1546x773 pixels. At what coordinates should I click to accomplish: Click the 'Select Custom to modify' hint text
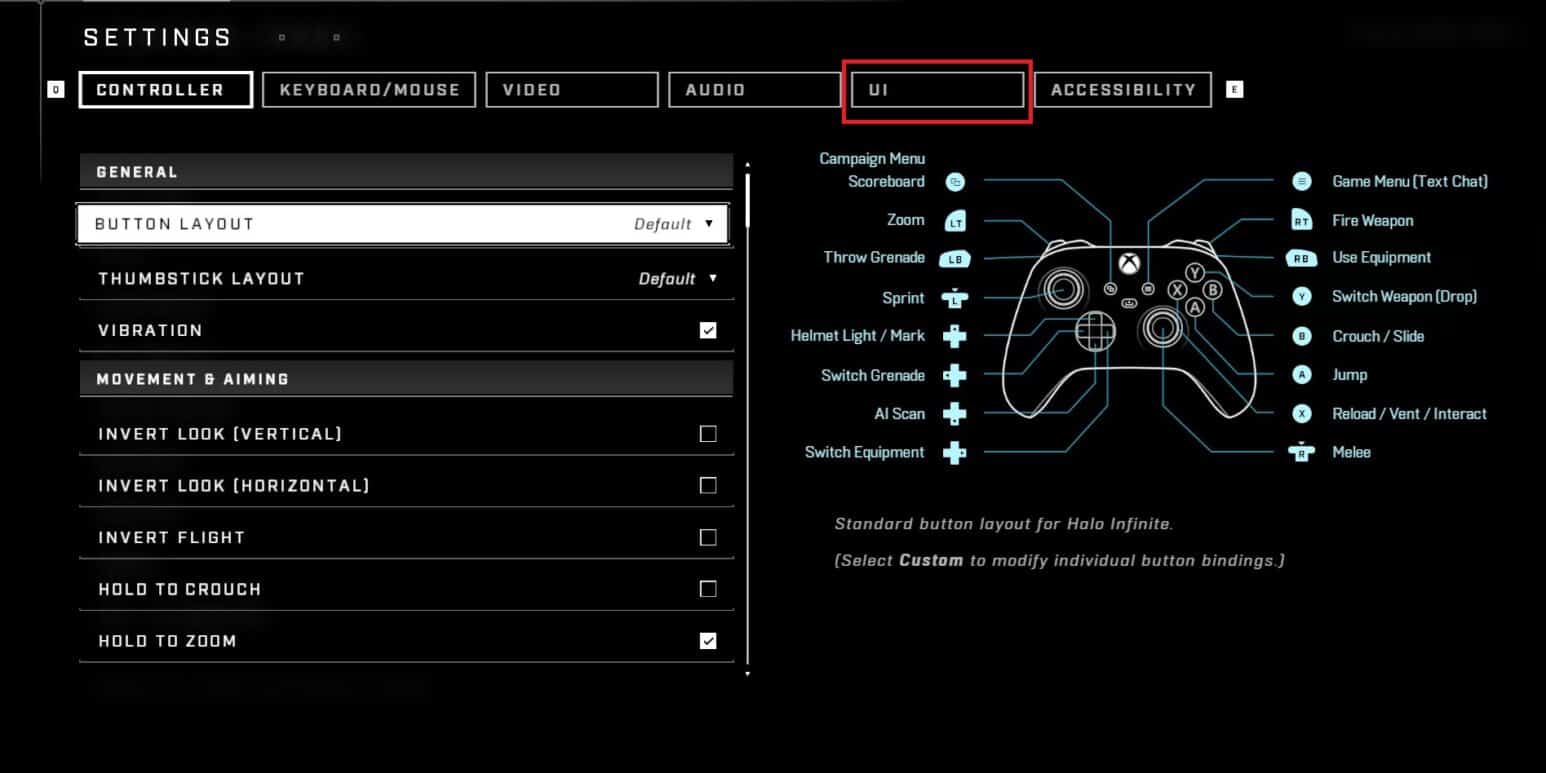point(1059,560)
